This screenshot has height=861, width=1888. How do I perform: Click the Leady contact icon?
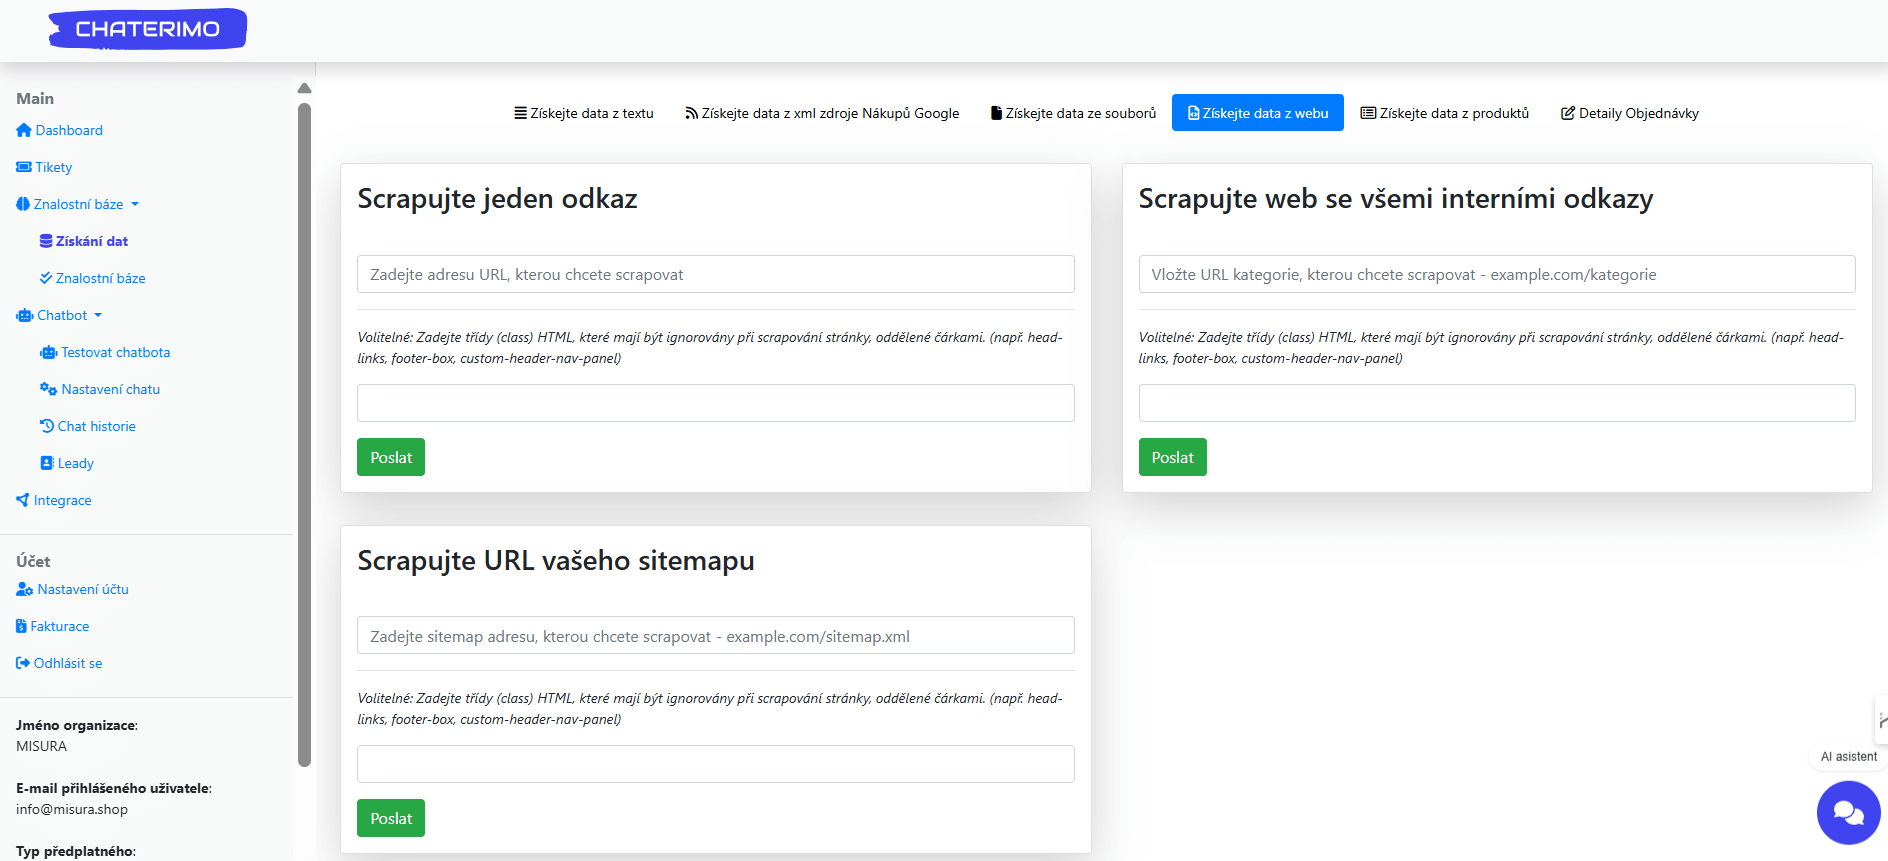click(47, 463)
